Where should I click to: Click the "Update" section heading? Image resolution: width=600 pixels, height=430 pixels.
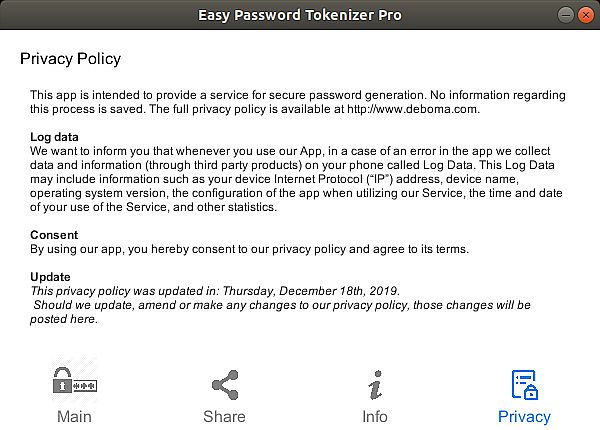pyautogui.click(x=51, y=277)
